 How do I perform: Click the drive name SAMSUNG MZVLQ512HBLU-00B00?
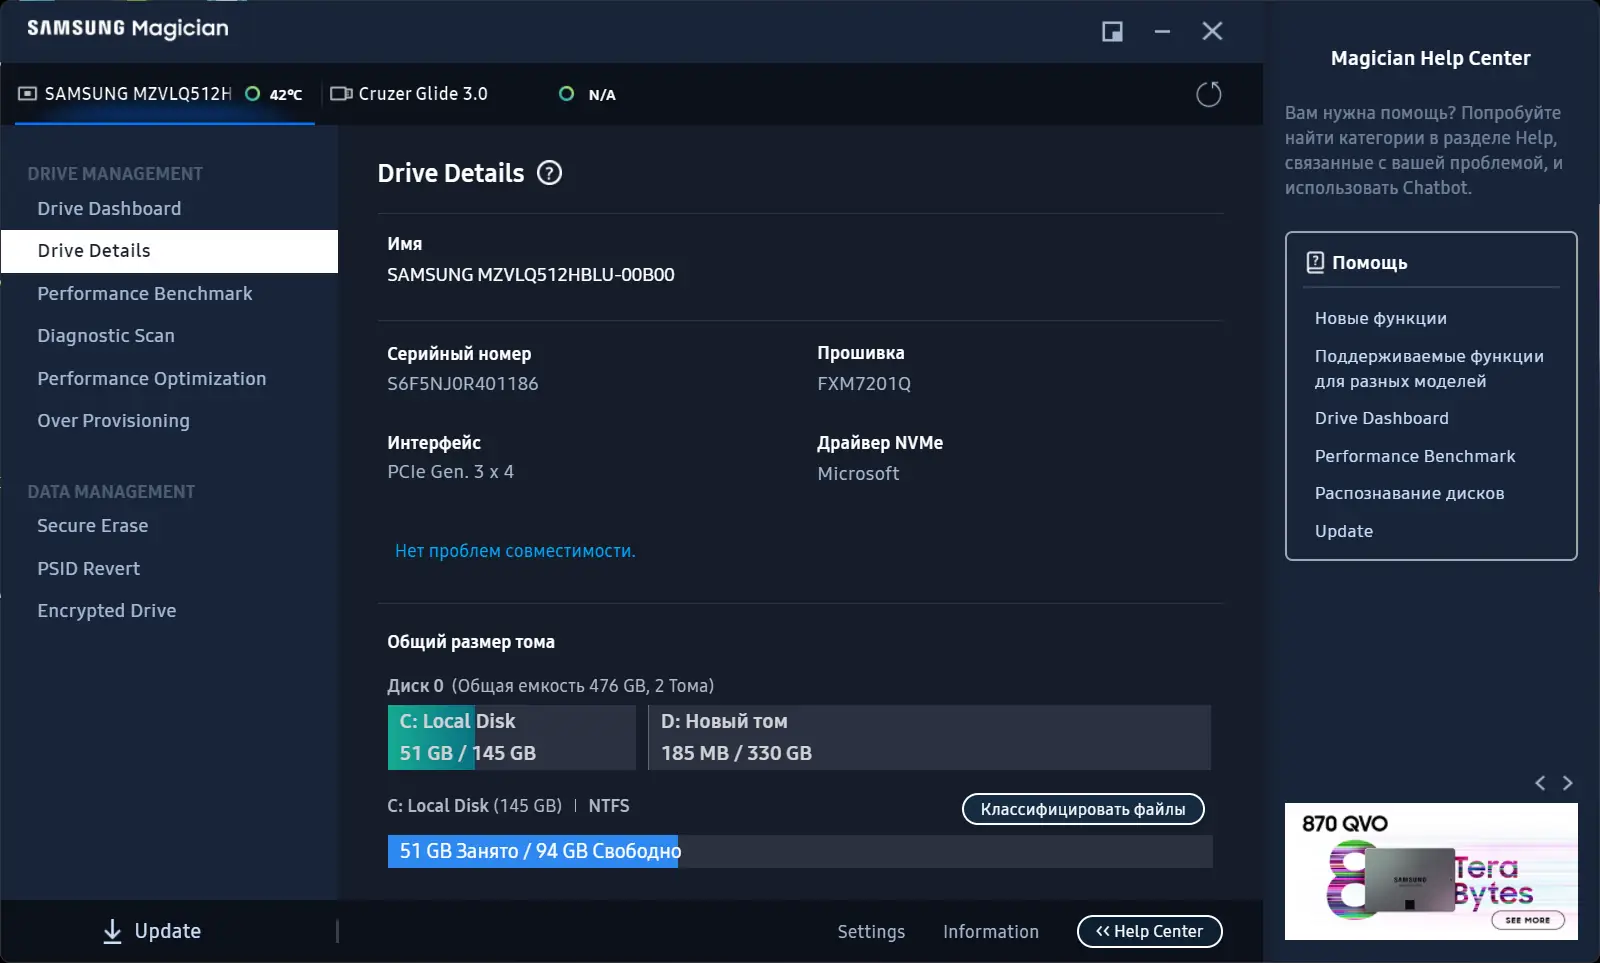coord(531,274)
